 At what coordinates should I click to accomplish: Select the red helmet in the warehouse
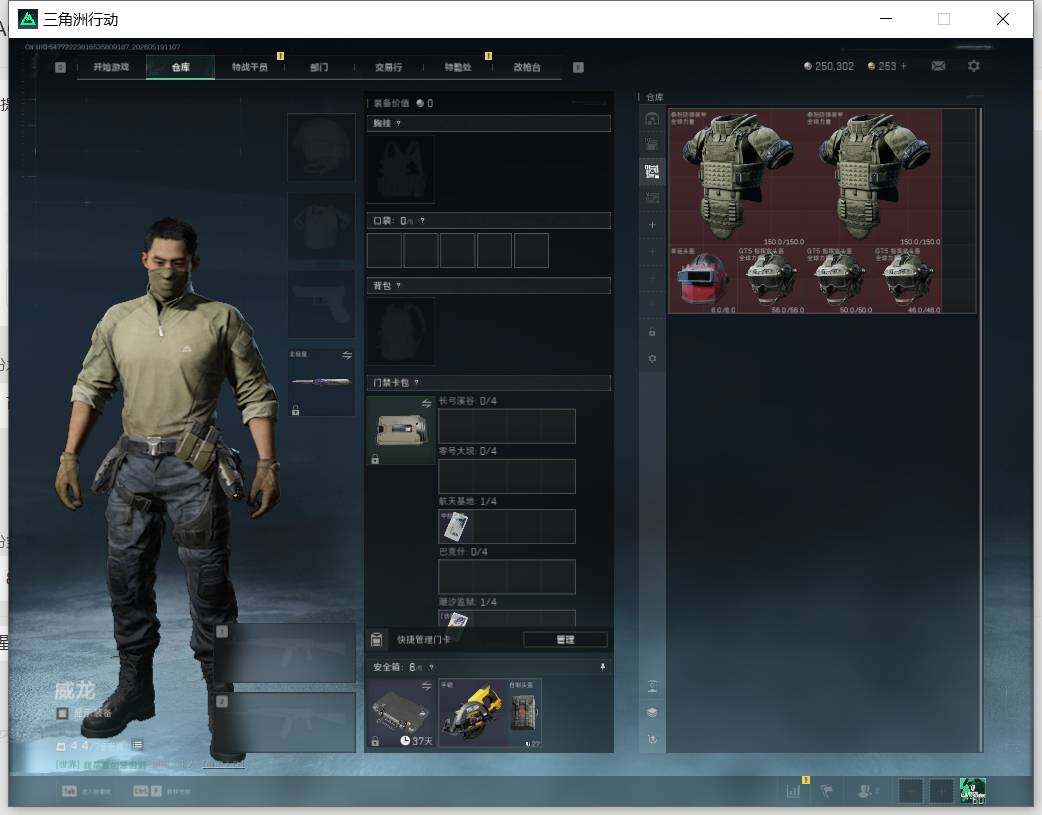click(x=702, y=279)
